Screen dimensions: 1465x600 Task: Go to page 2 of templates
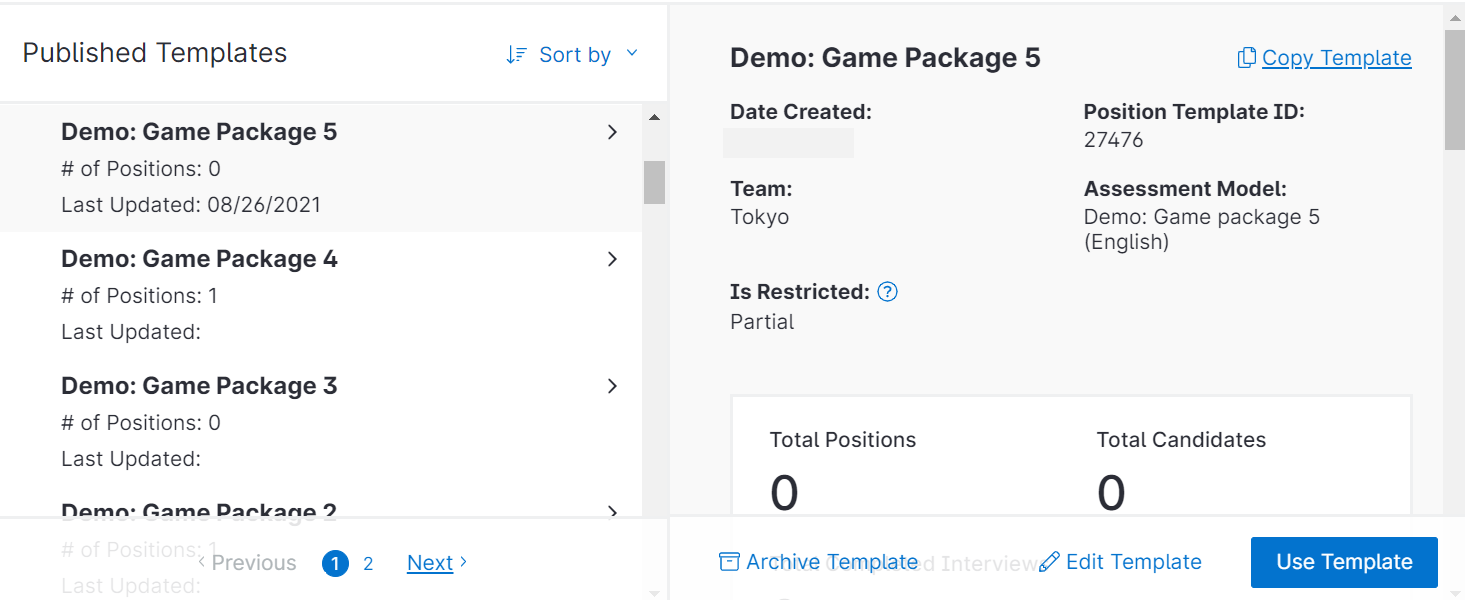point(368,564)
